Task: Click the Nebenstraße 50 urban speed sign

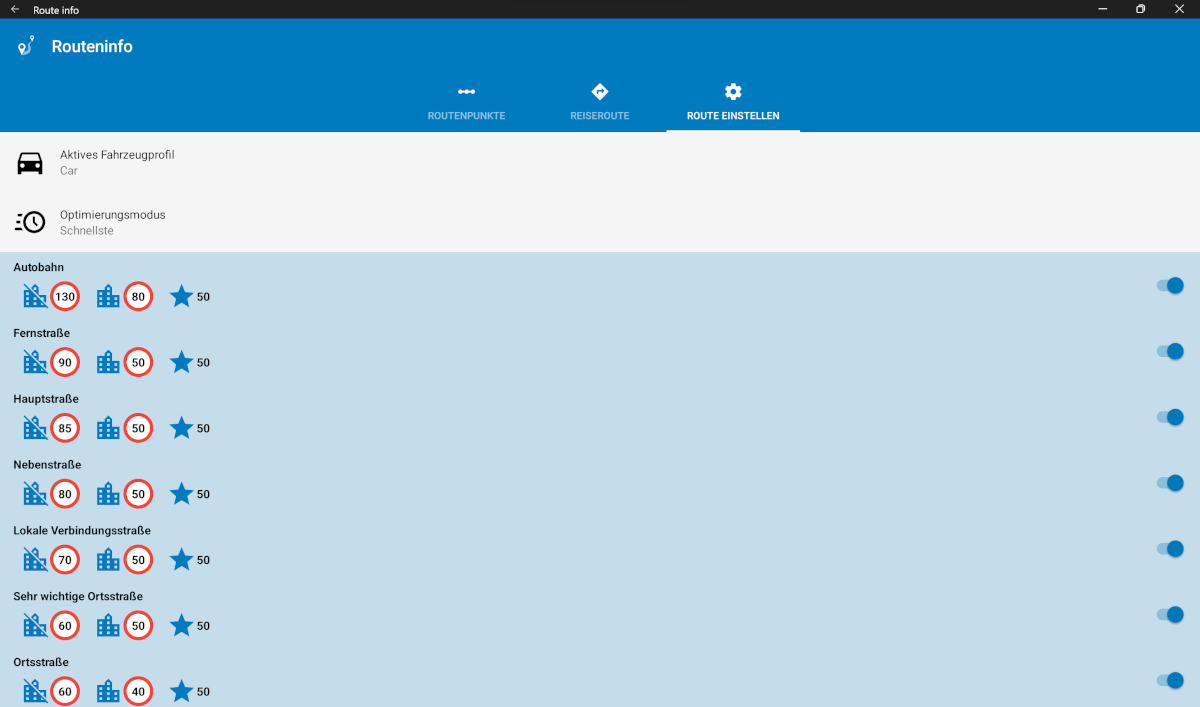Action: point(138,495)
